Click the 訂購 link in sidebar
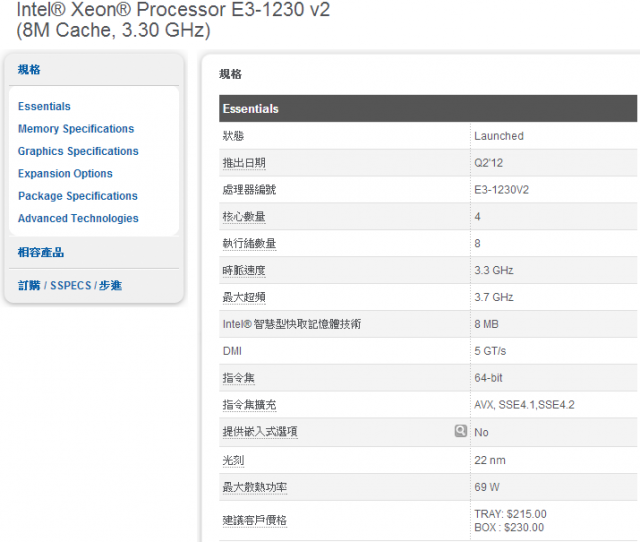The width and height of the screenshot is (640, 542). point(29,285)
